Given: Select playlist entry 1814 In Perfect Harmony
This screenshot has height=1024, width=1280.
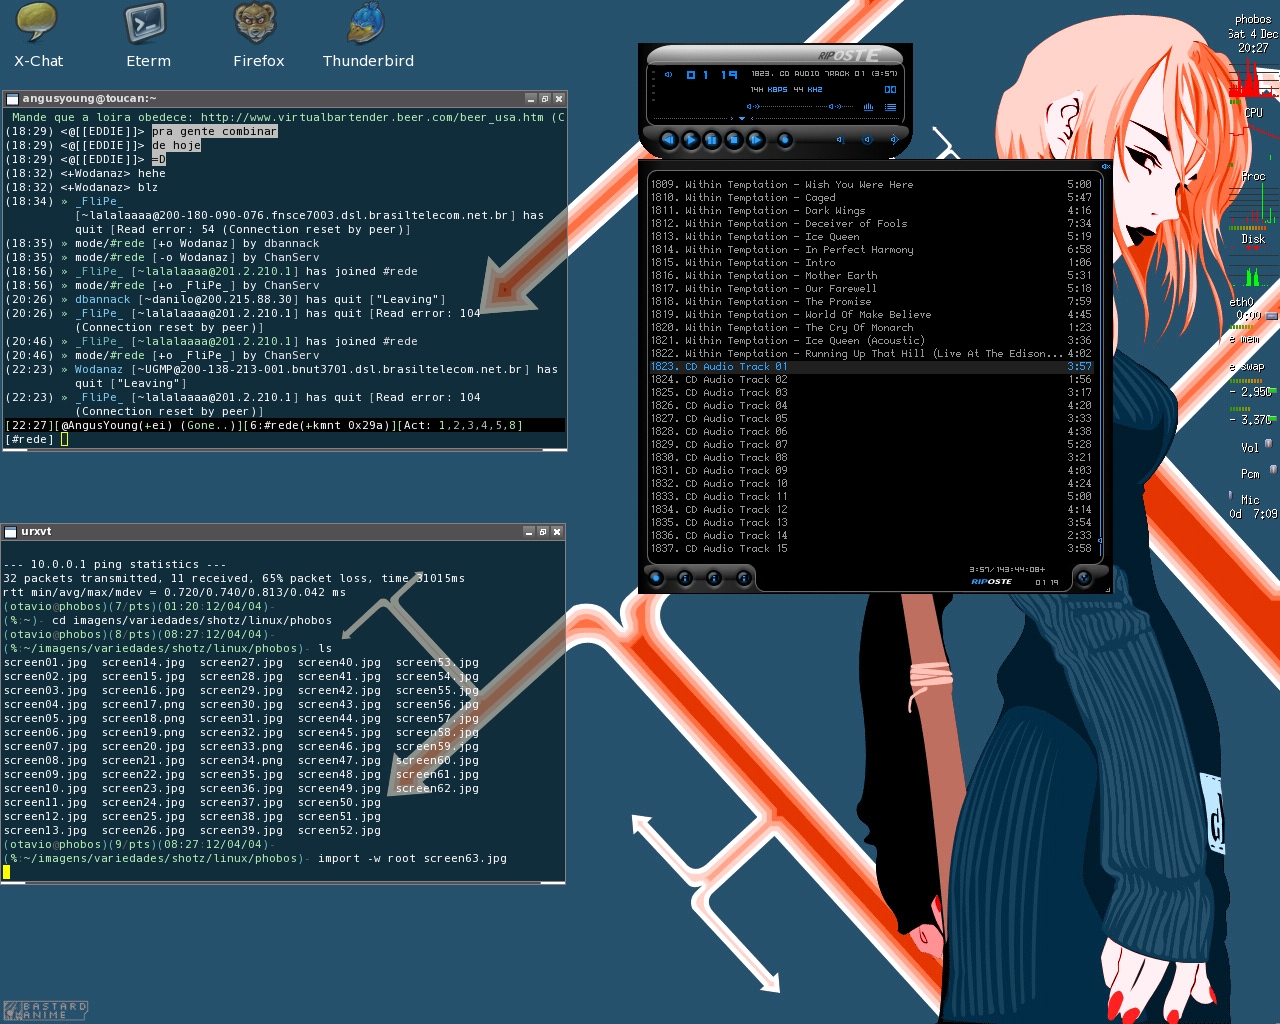Looking at the screenshot, I should 871,250.
